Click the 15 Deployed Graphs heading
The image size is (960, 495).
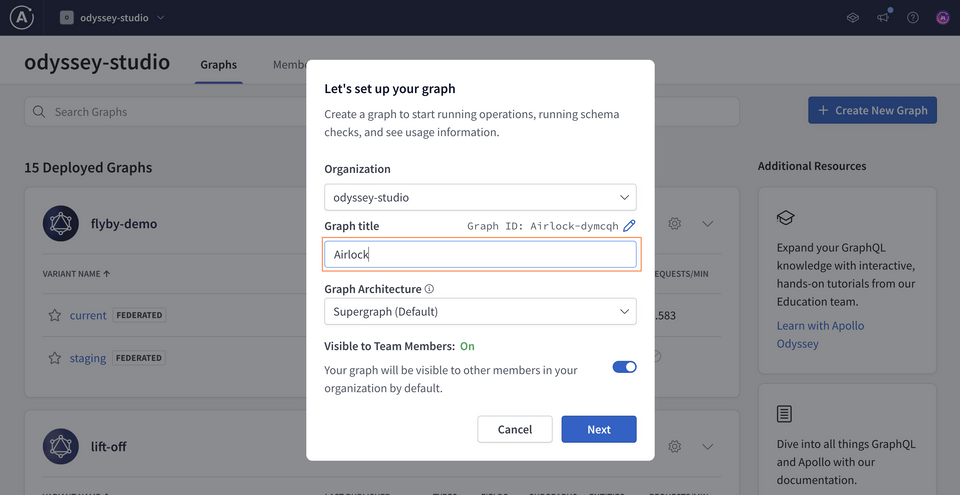(x=88, y=167)
